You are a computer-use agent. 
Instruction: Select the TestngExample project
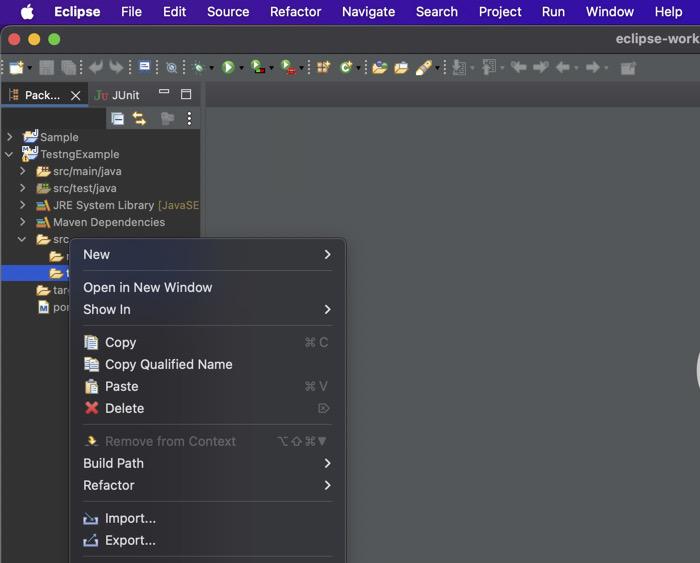pyautogui.click(x=79, y=154)
